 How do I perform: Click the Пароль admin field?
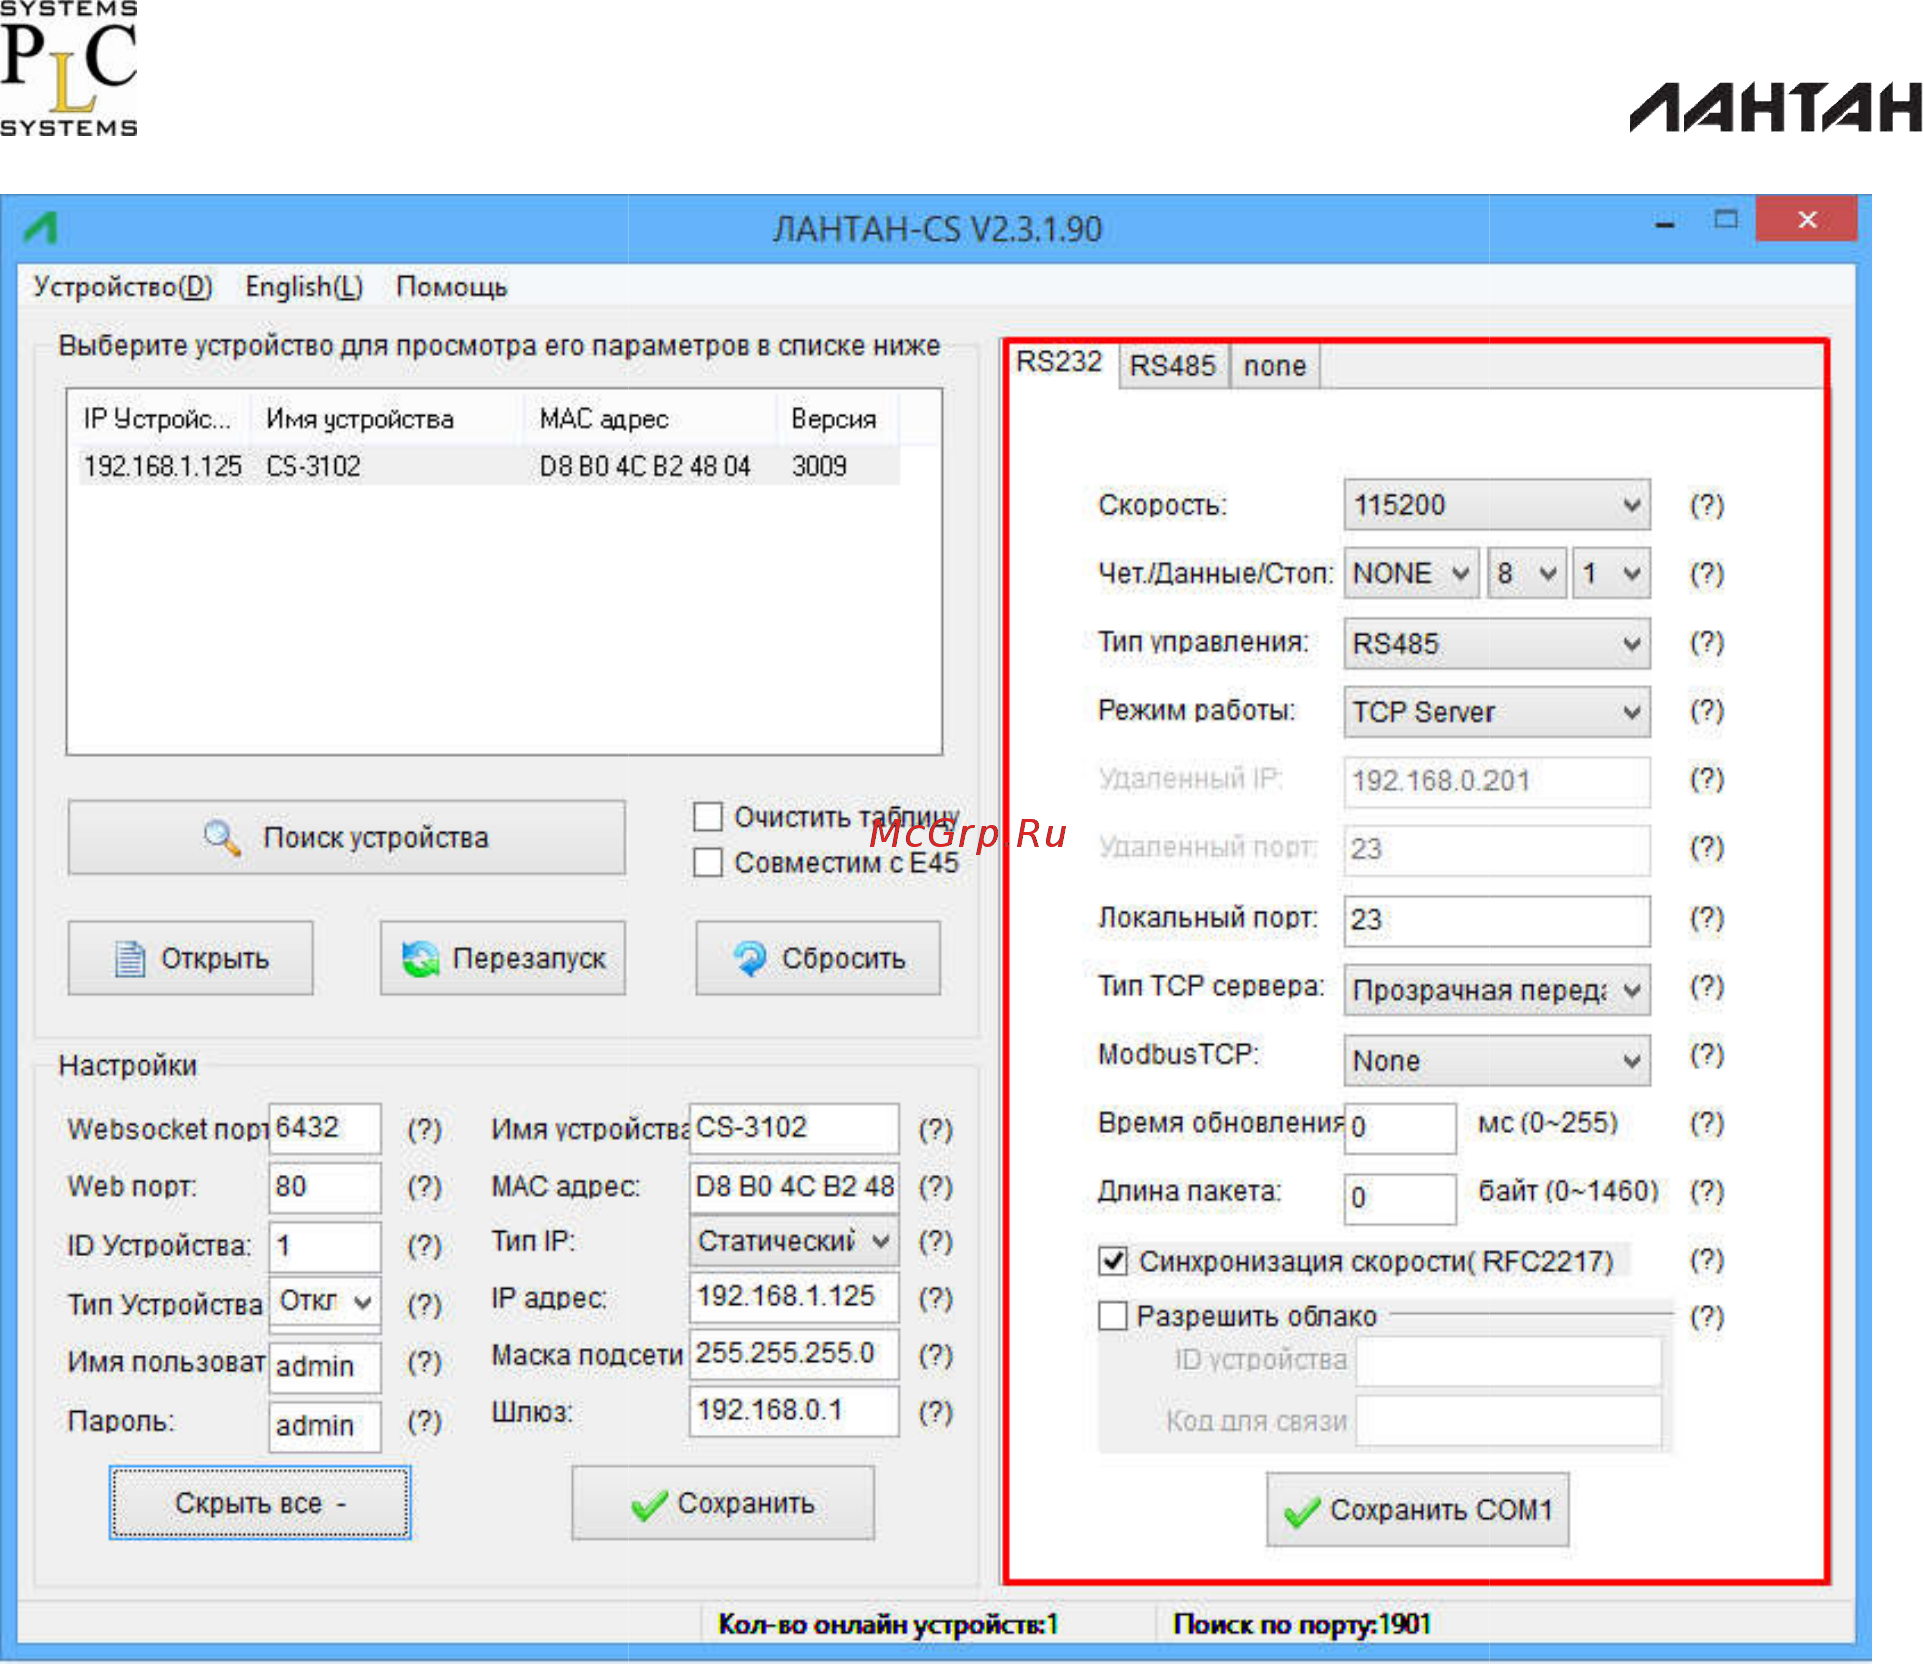[x=325, y=1426]
